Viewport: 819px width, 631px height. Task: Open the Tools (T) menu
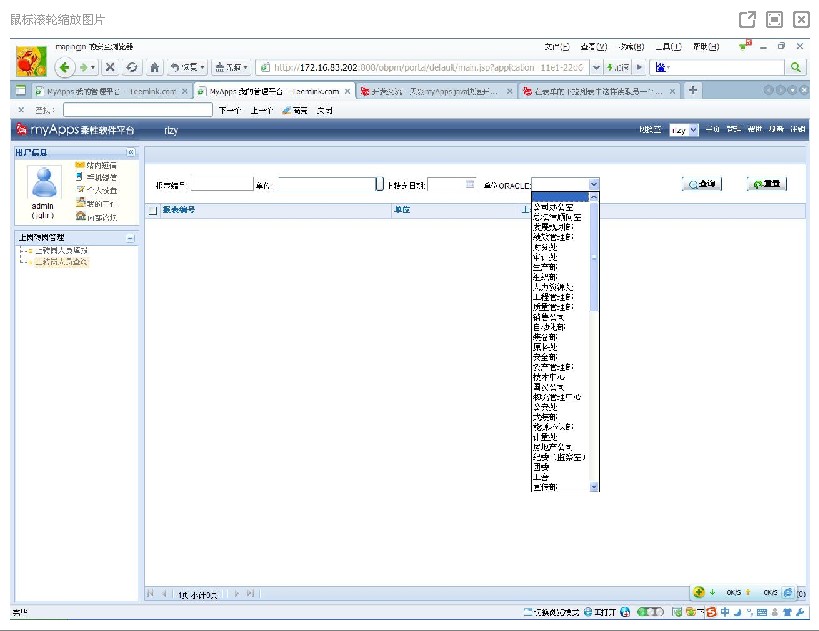[x=669, y=46]
